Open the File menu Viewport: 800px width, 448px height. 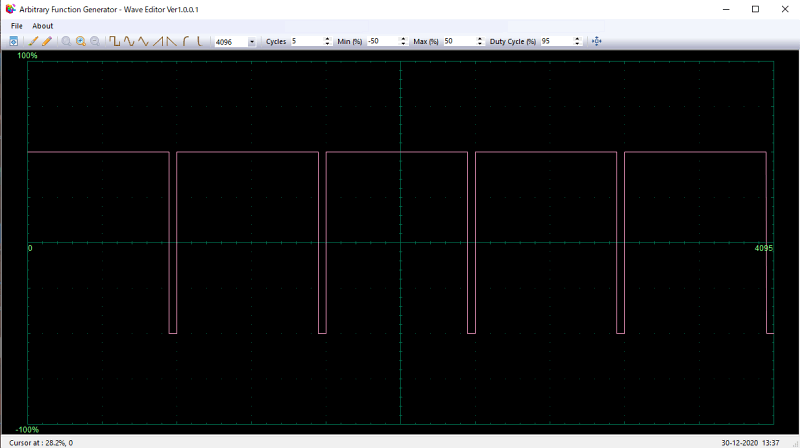tap(17, 26)
